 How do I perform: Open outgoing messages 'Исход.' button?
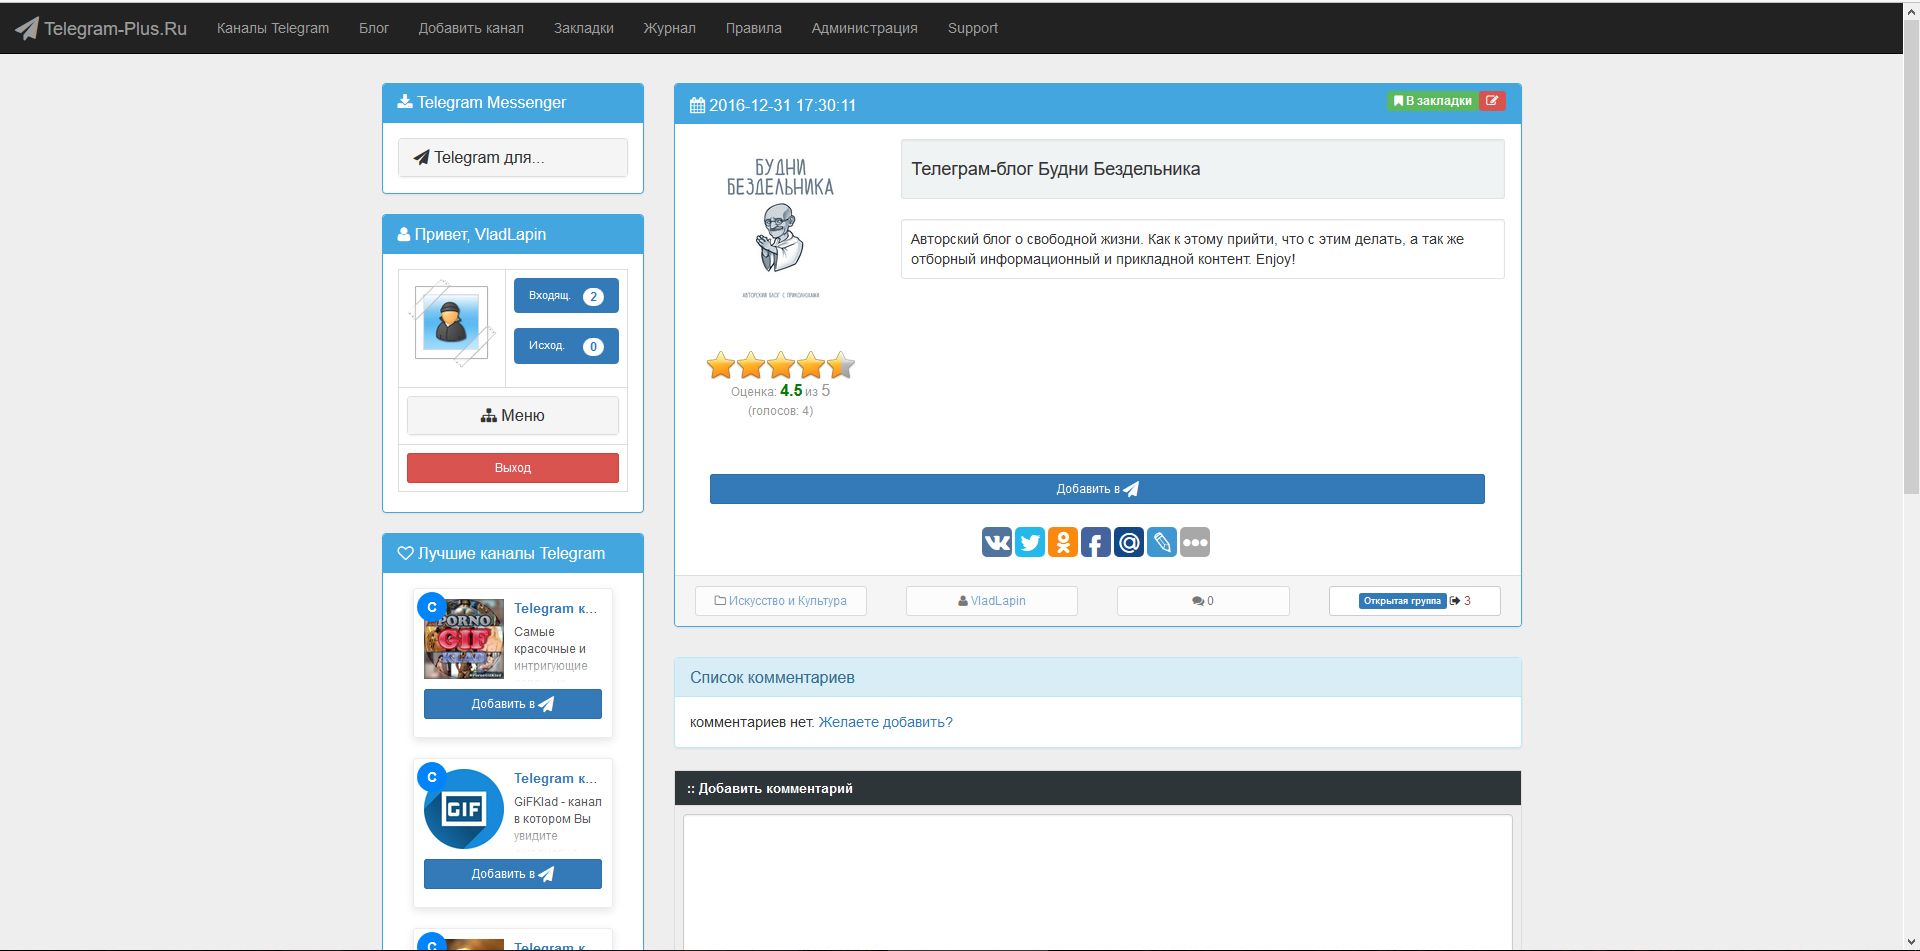[x=566, y=346]
